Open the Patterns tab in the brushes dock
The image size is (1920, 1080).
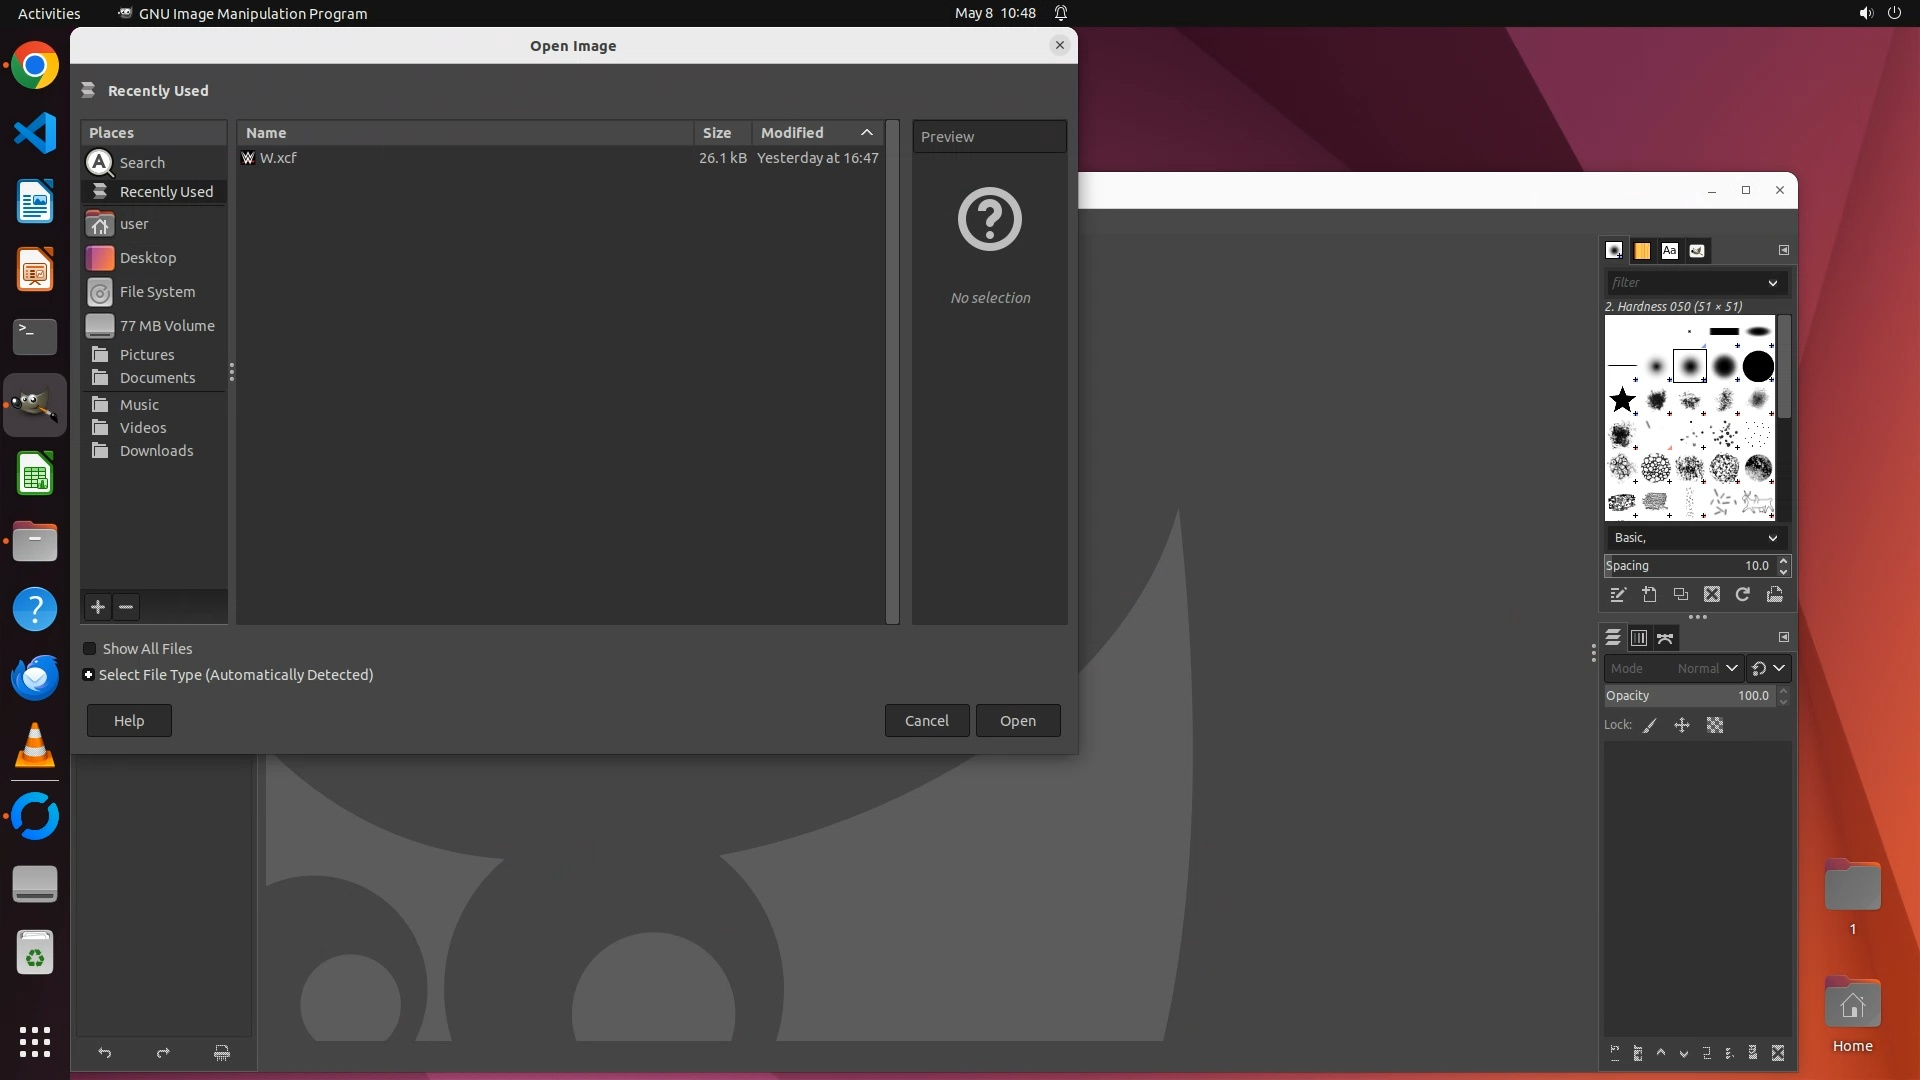pos(1642,251)
